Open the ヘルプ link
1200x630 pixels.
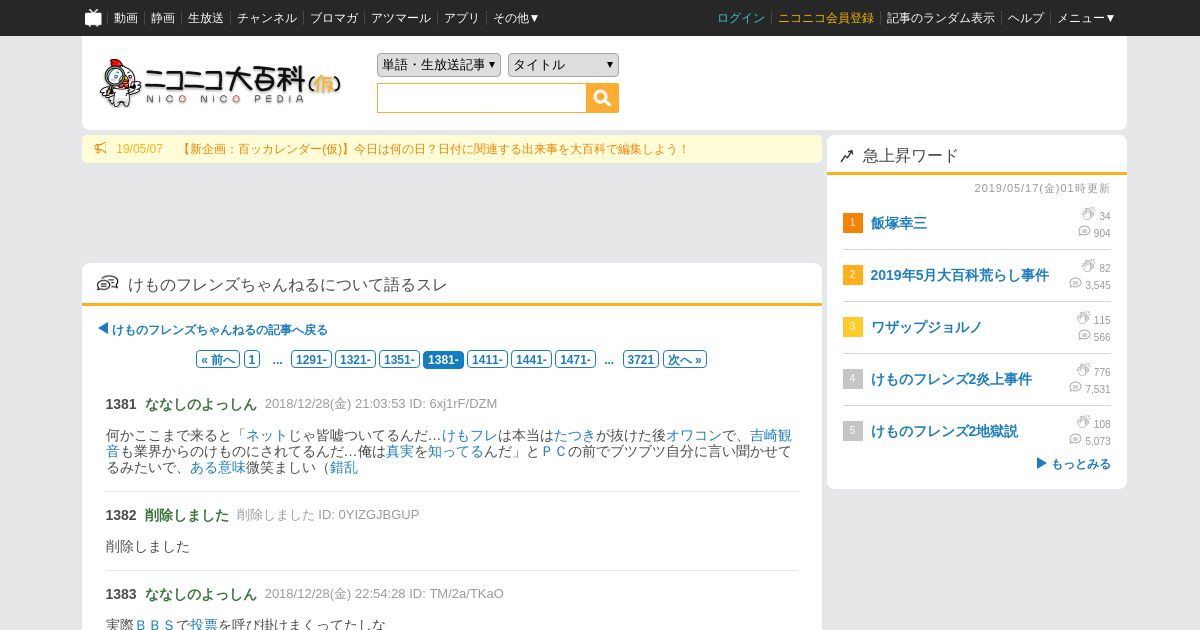(x=1026, y=18)
